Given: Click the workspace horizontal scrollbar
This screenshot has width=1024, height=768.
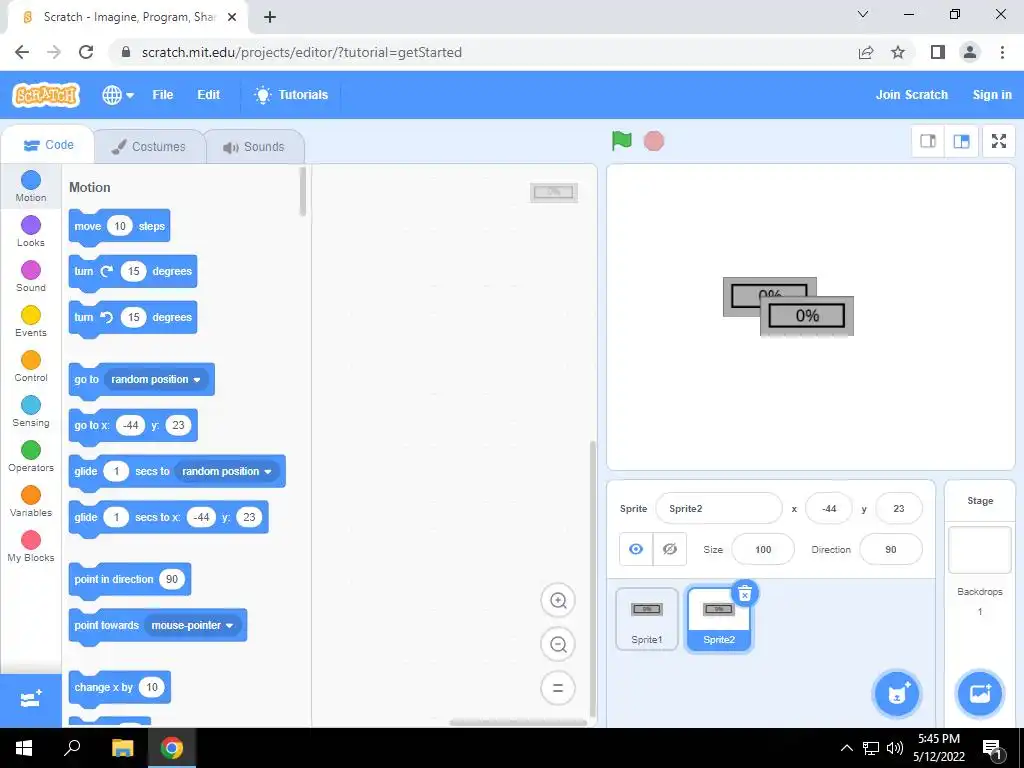Looking at the screenshot, I should (x=518, y=722).
